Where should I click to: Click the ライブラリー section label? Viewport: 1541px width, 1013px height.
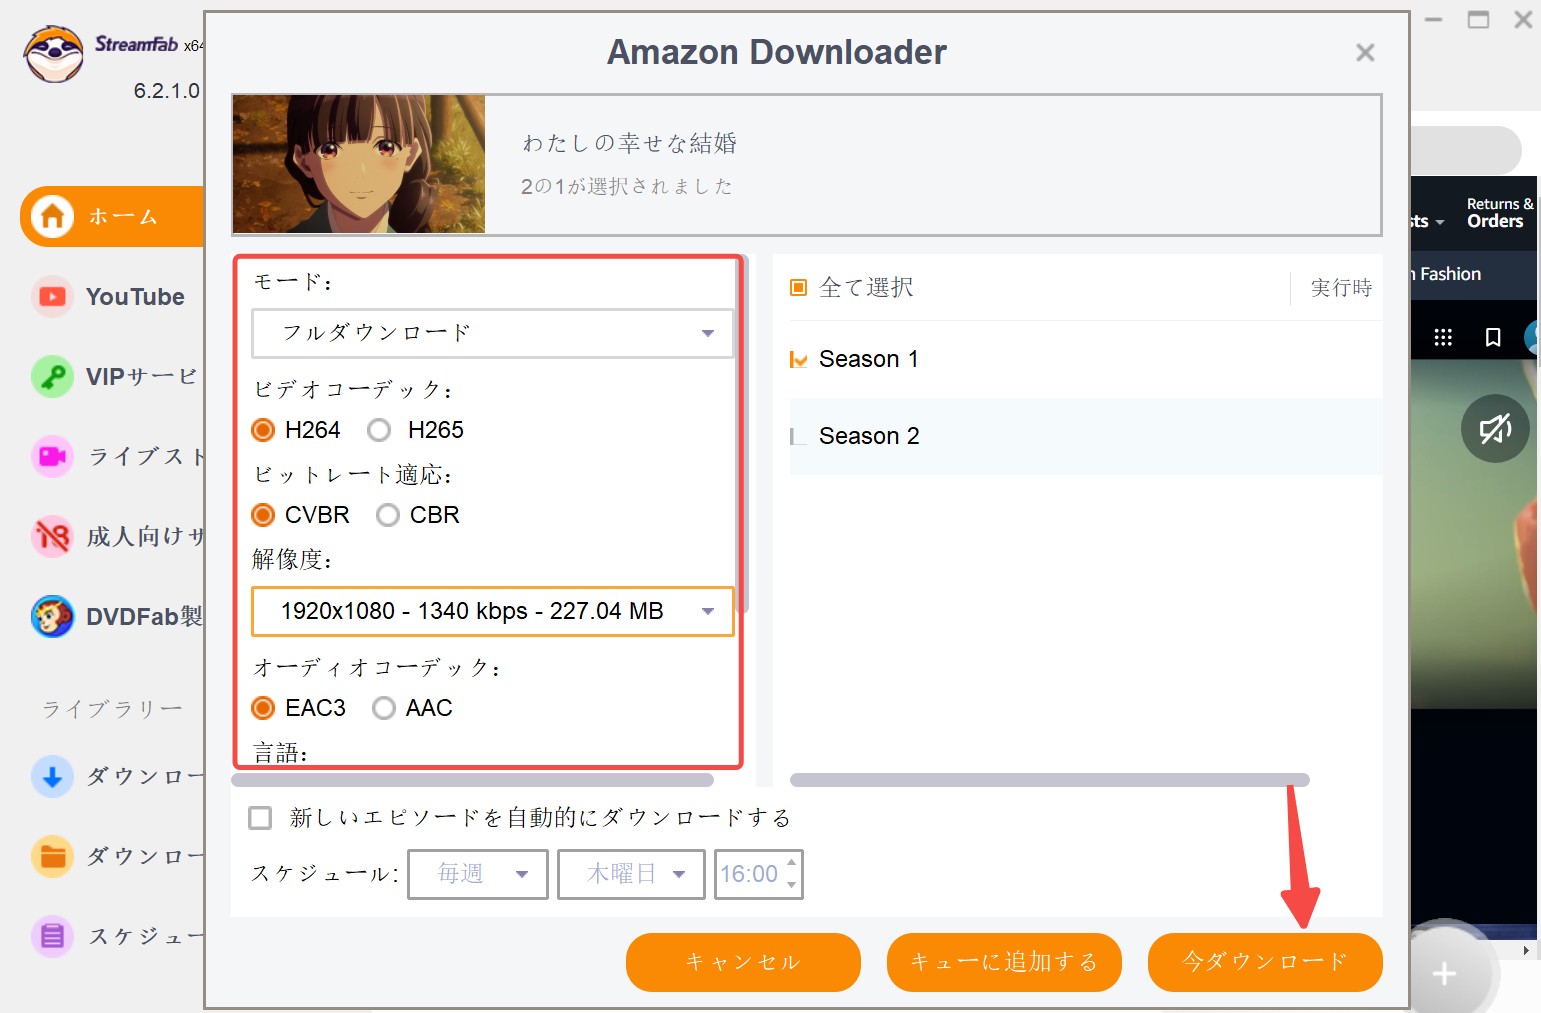(x=112, y=709)
